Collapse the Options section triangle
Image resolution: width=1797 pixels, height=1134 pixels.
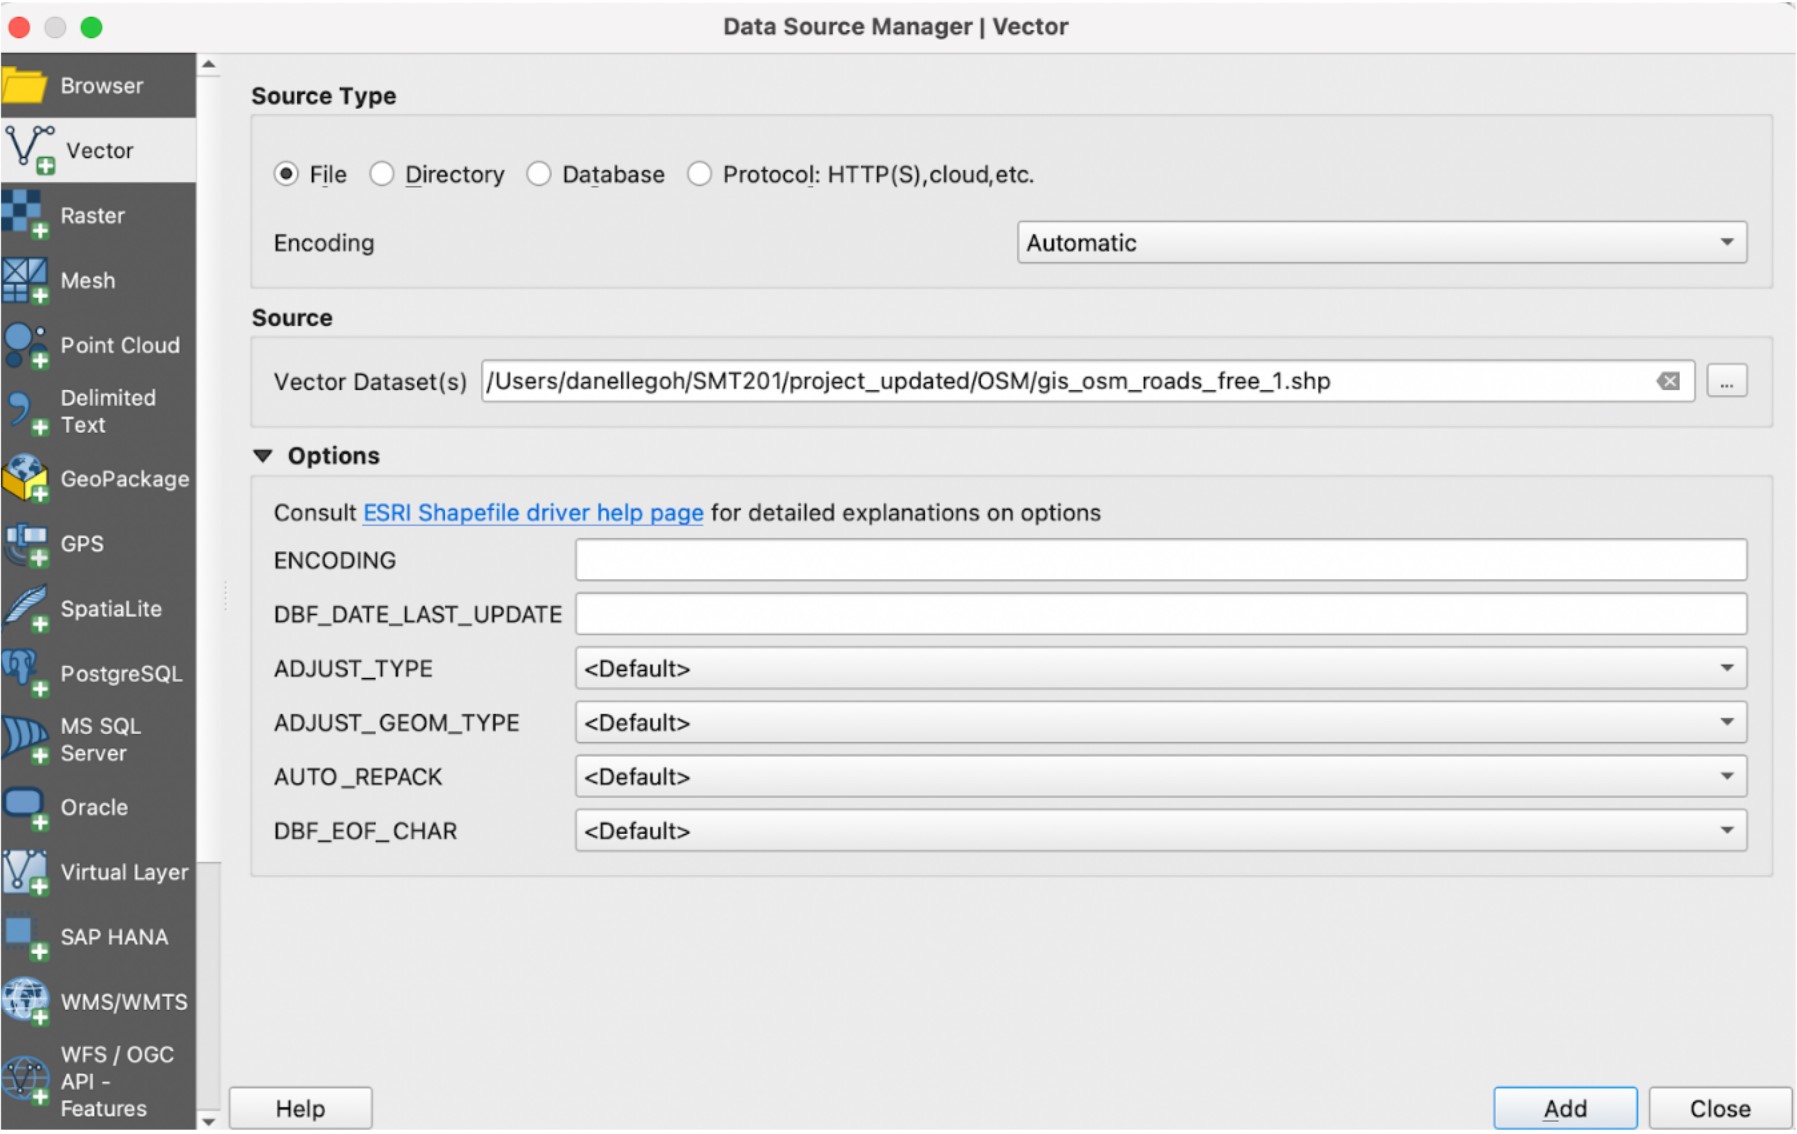click(x=263, y=456)
